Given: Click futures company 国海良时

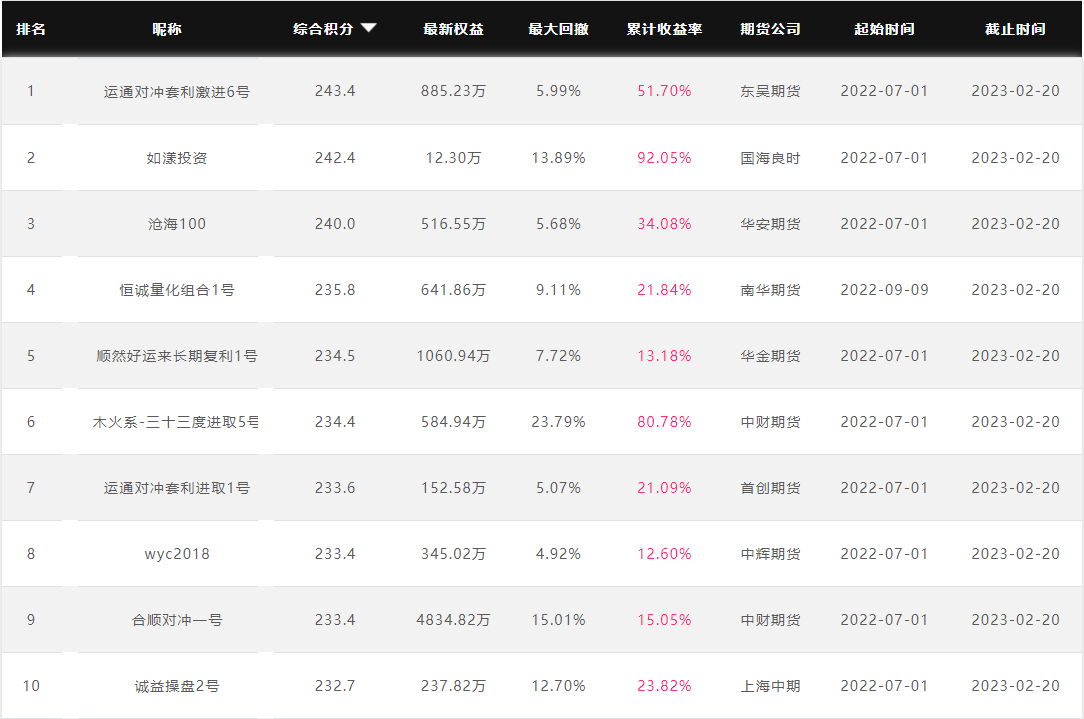Looking at the screenshot, I should point(770,158).
